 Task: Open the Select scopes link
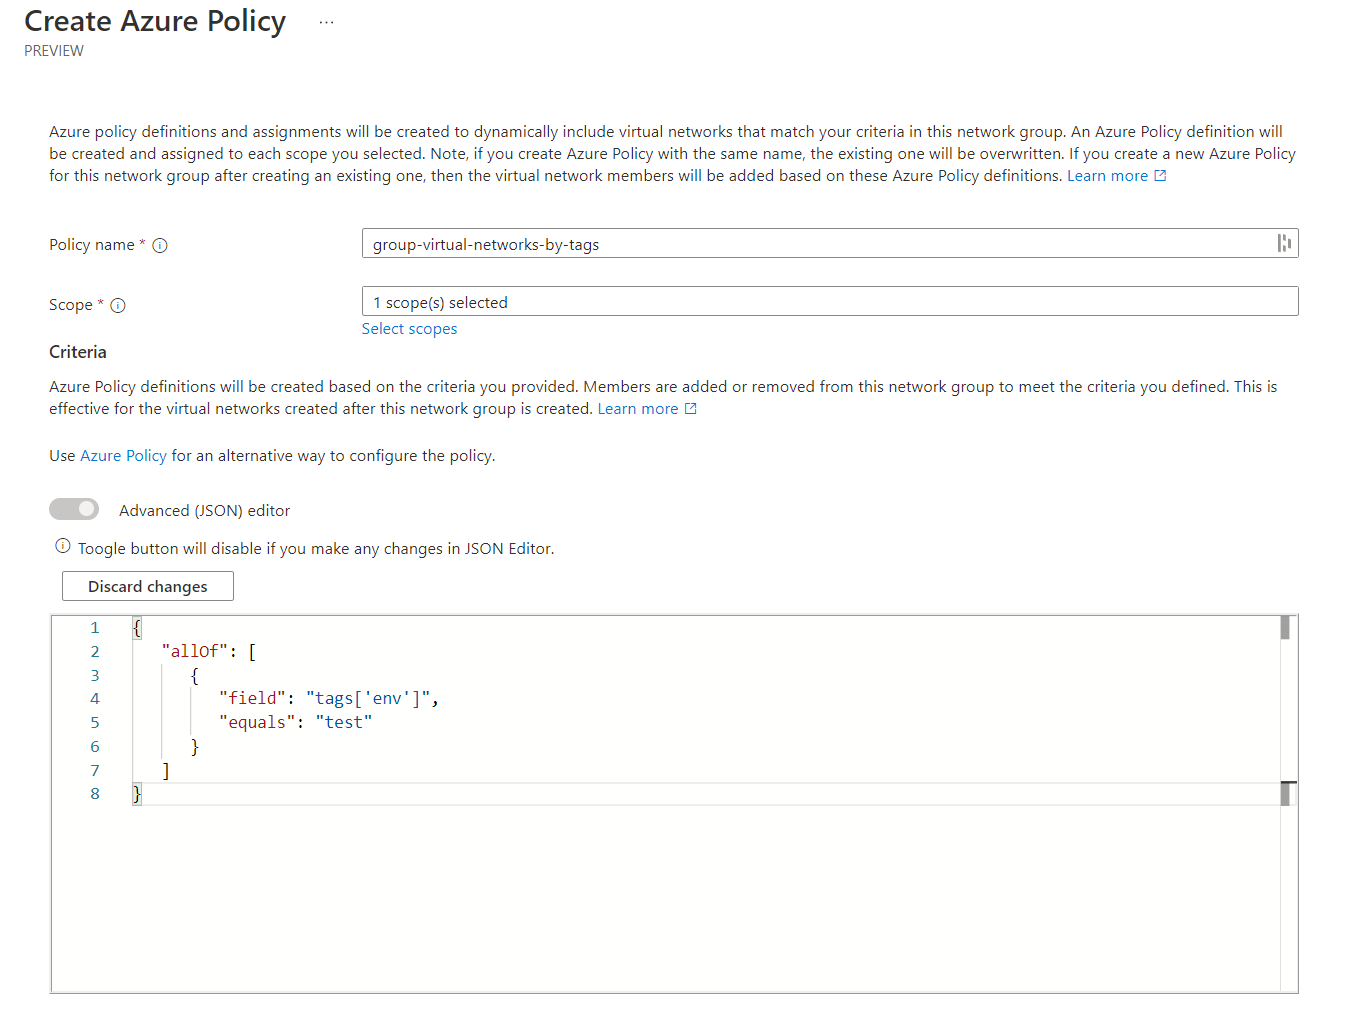coord(409,329)
